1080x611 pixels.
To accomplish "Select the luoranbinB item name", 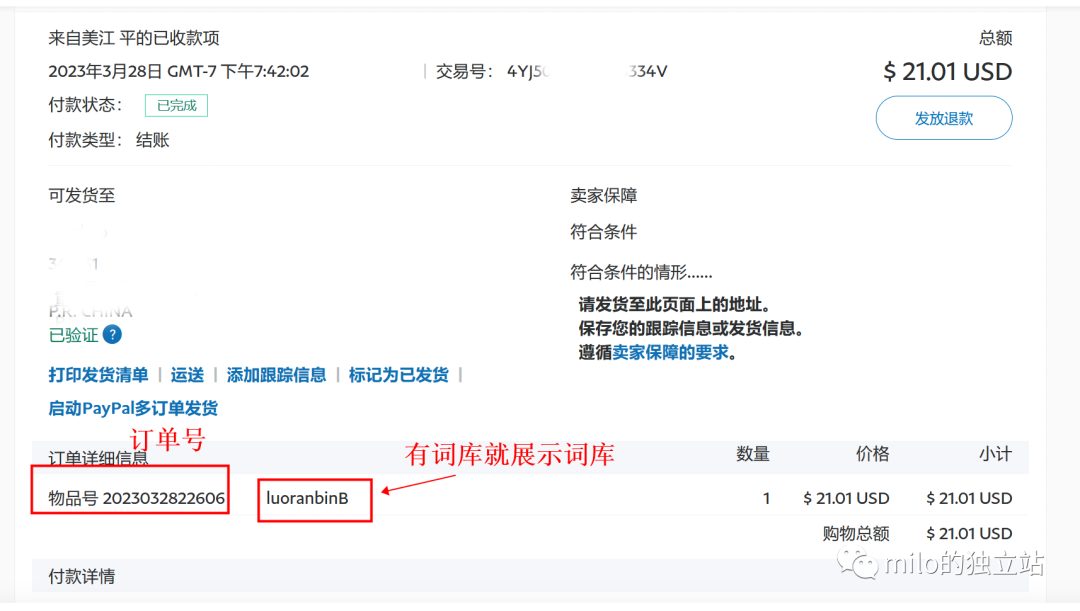I will point(307,498).
